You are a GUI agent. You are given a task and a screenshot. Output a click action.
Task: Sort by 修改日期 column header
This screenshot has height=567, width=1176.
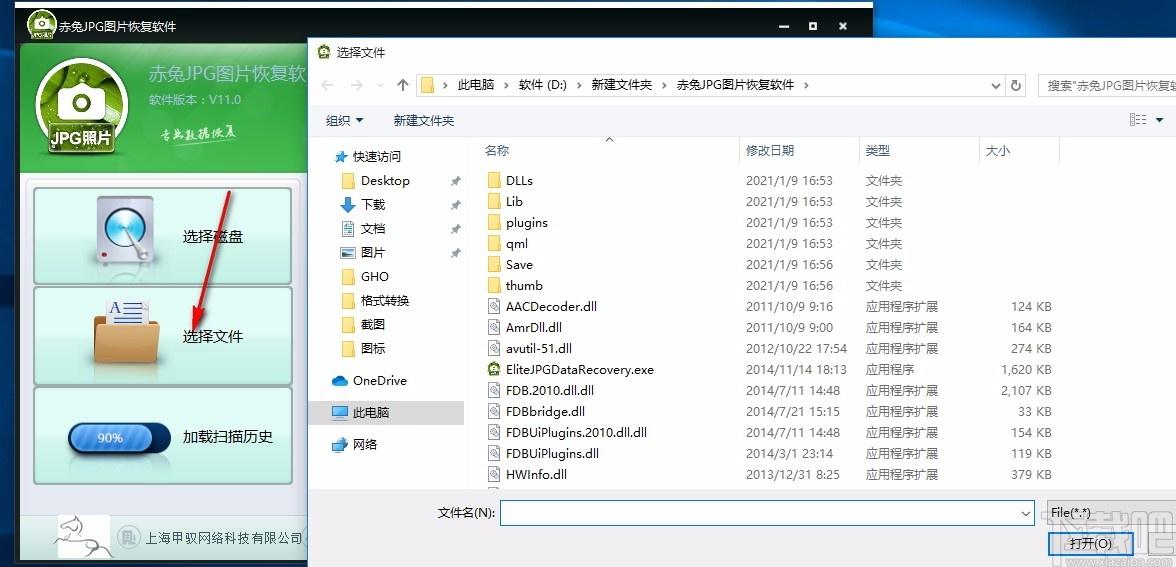pos(770,151)
